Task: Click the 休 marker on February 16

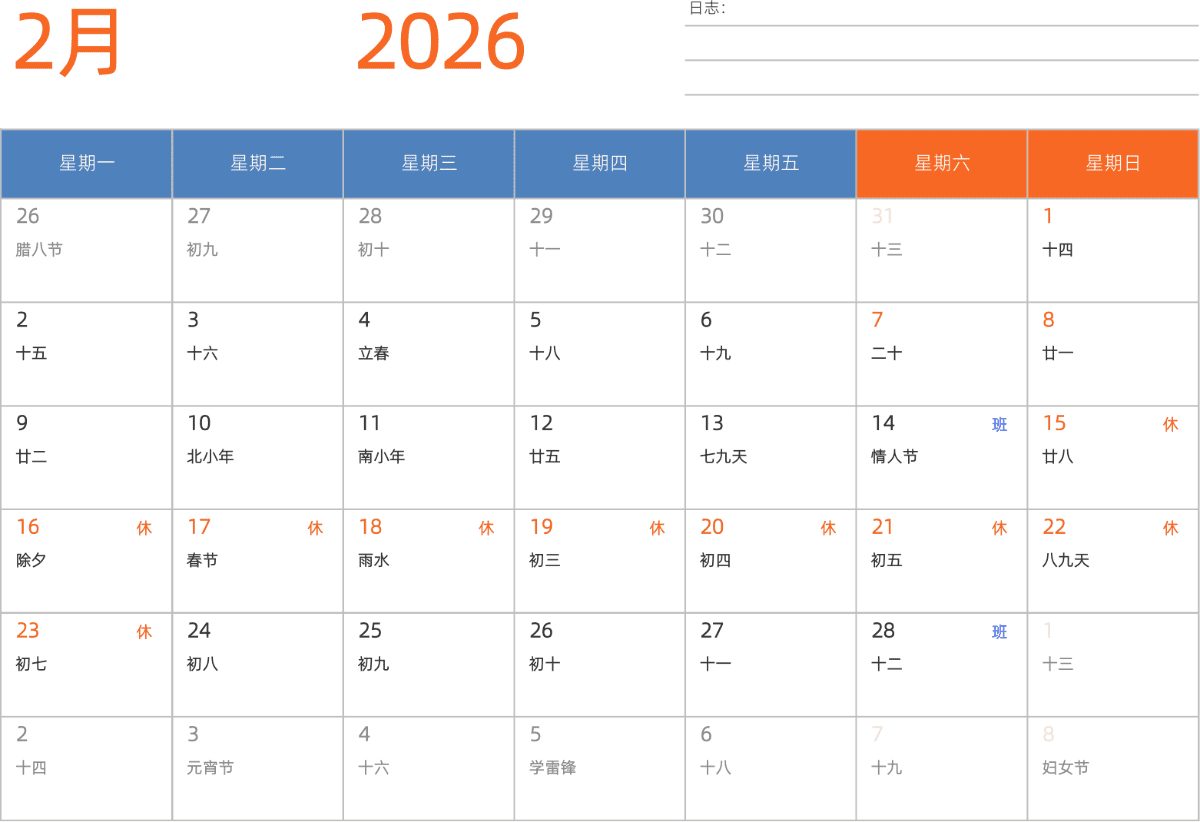Action: click(x=144, y=528)
